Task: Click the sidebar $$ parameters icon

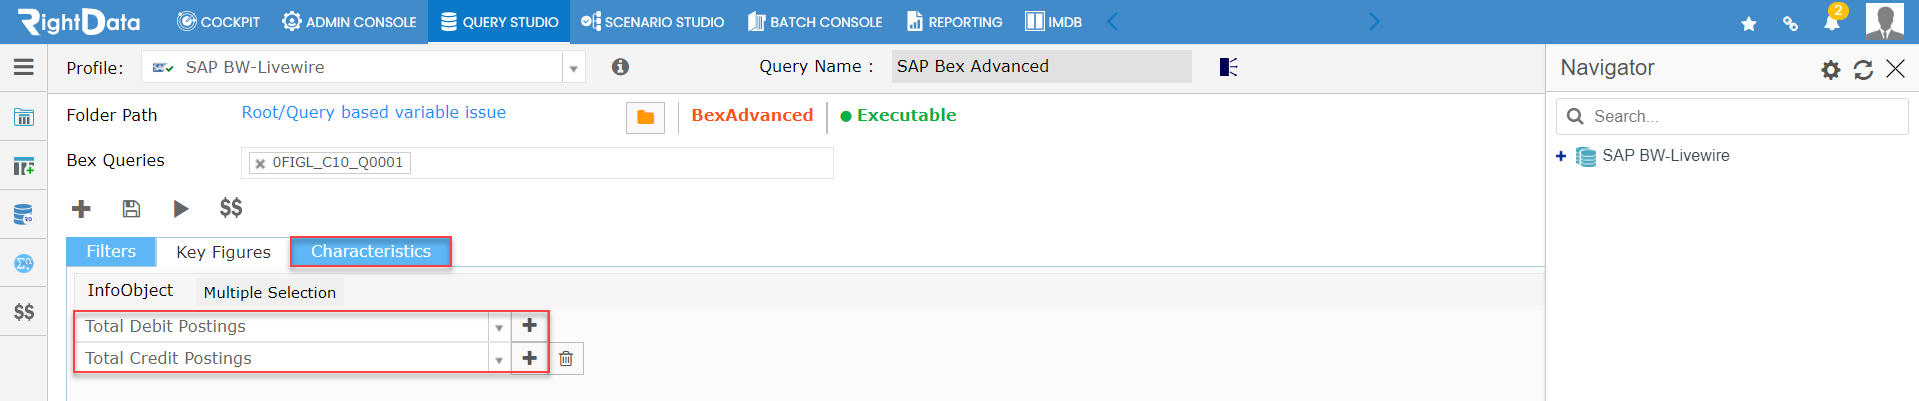Action: point(24,312)
